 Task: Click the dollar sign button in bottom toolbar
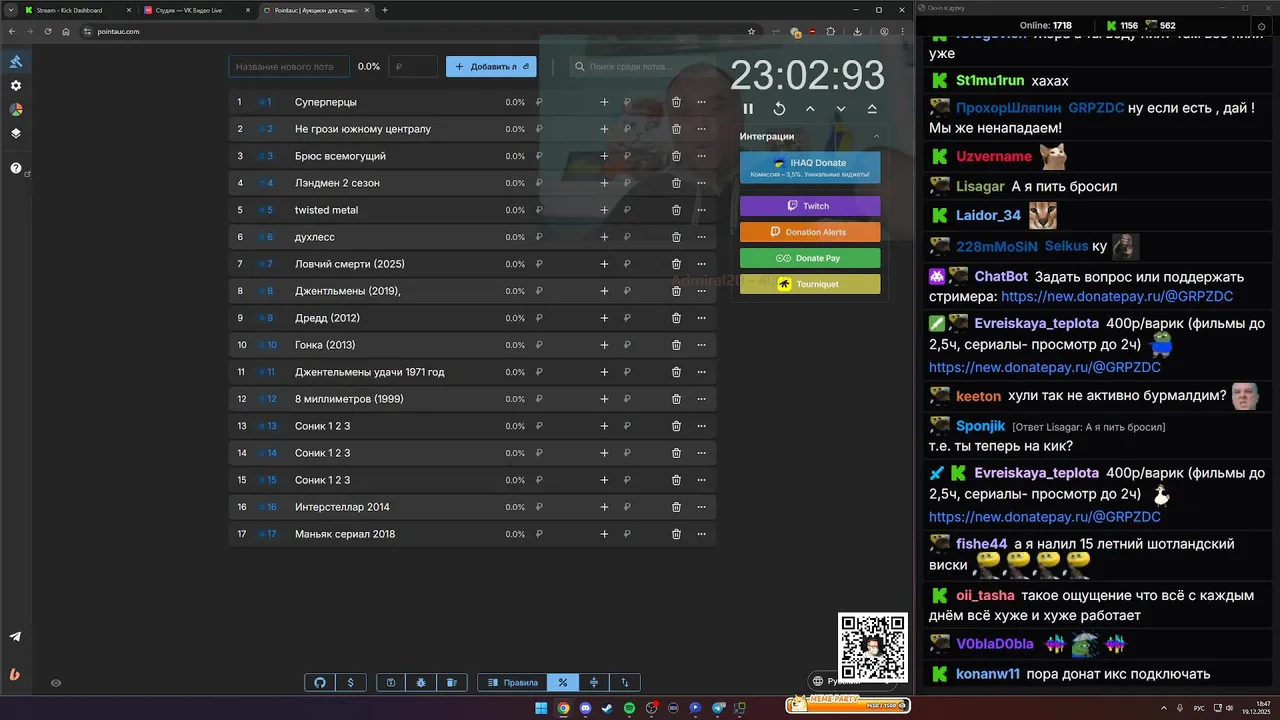[x=350, y=683]
